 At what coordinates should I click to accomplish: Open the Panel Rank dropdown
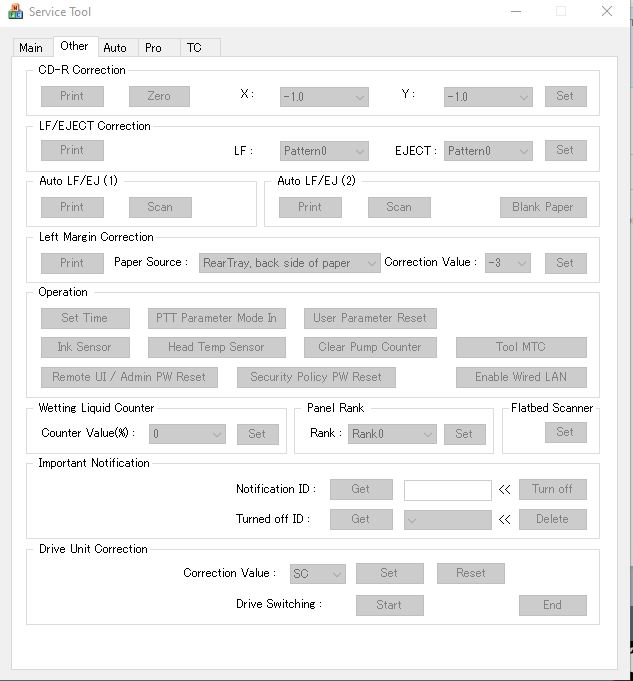click(x=392, y=434)
